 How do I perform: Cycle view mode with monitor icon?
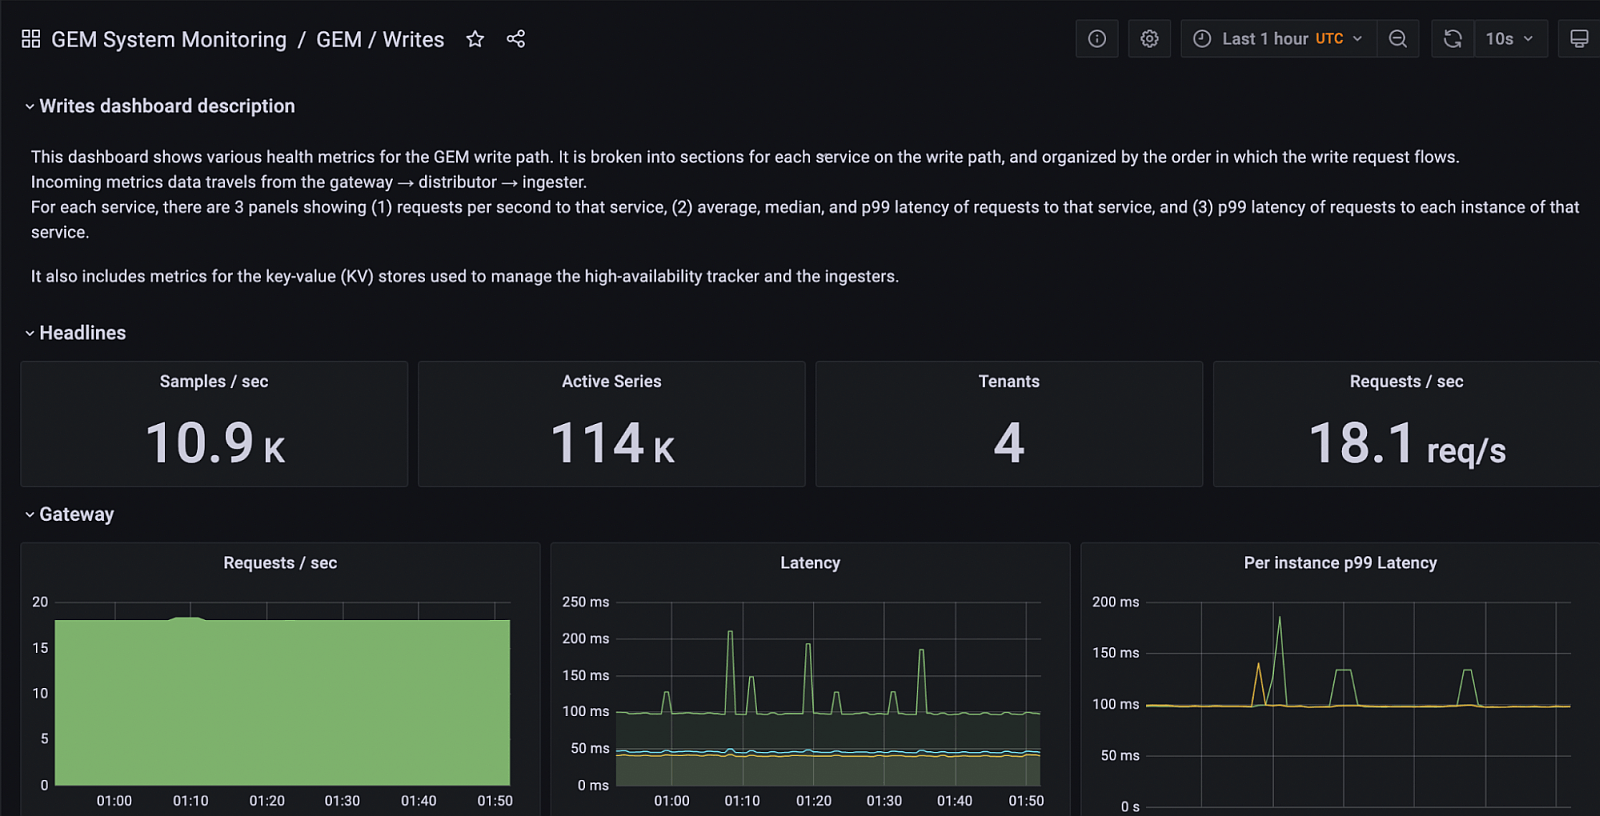coord(1579,39)
